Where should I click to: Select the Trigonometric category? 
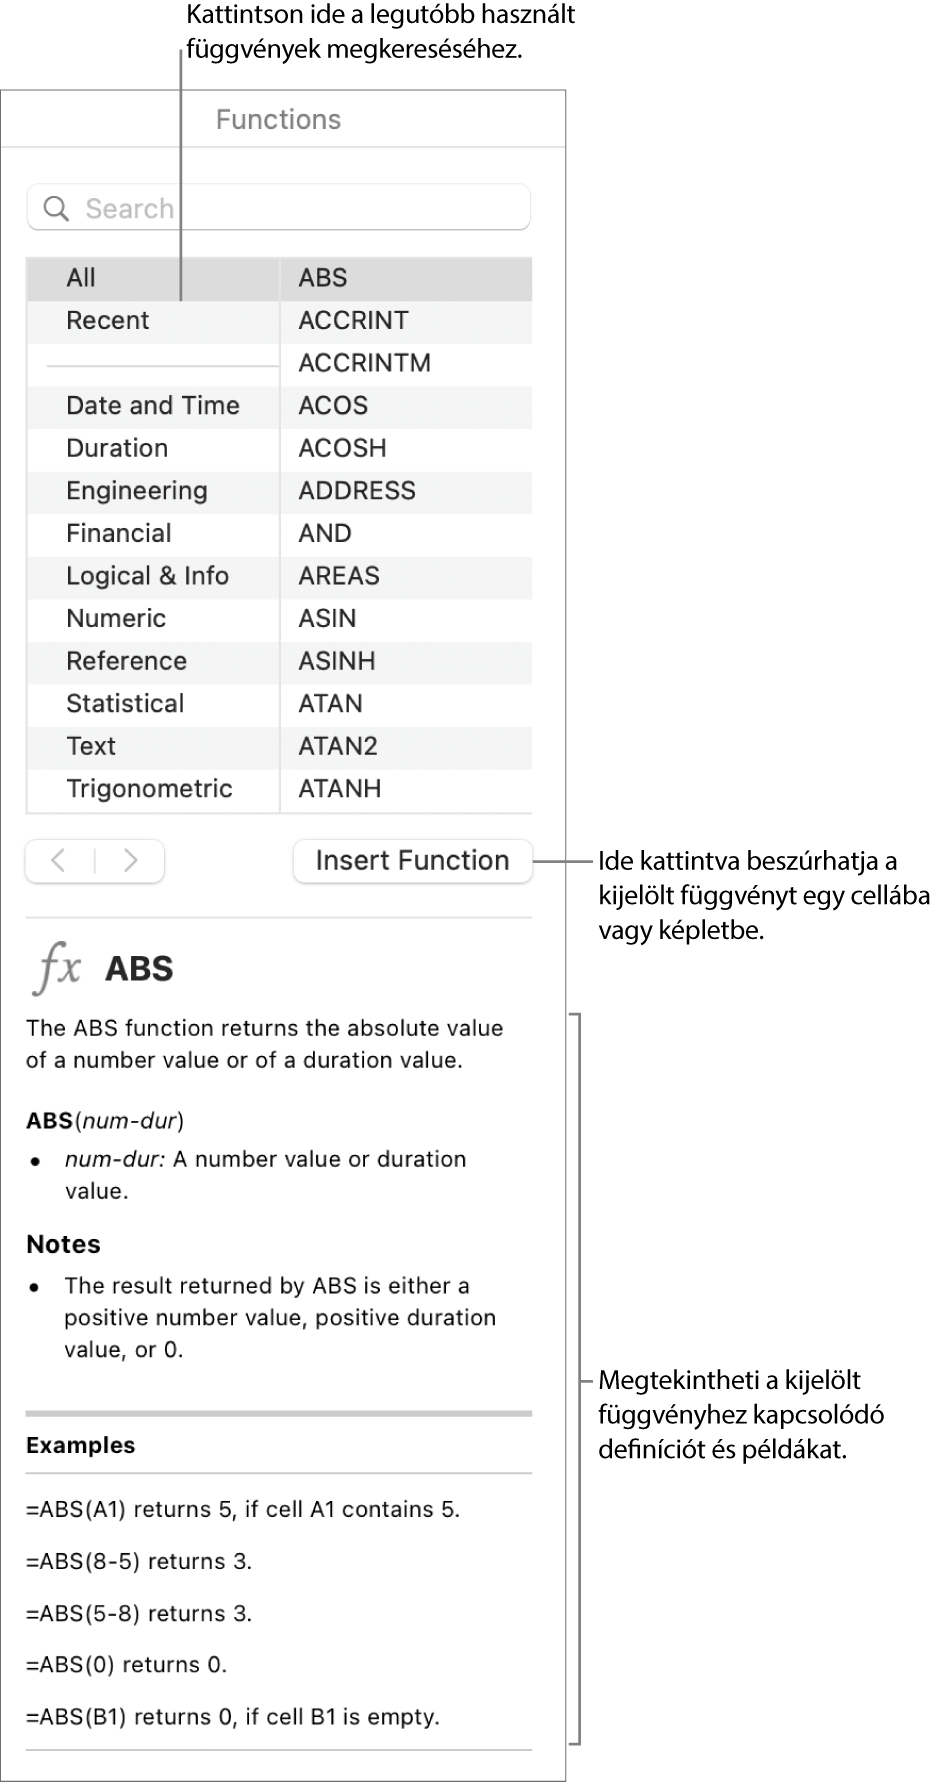149,789
